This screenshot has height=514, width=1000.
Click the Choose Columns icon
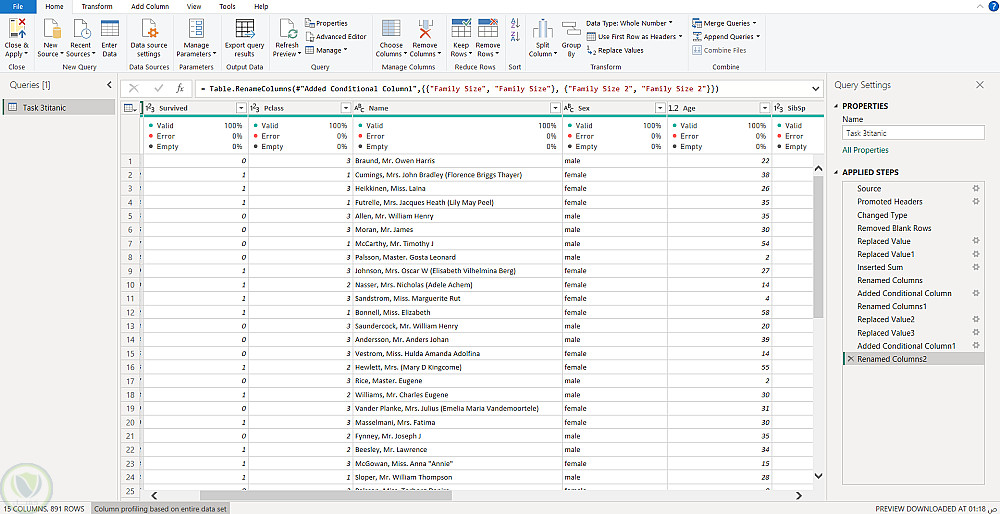pyautogui.click(x=391, y=30)
